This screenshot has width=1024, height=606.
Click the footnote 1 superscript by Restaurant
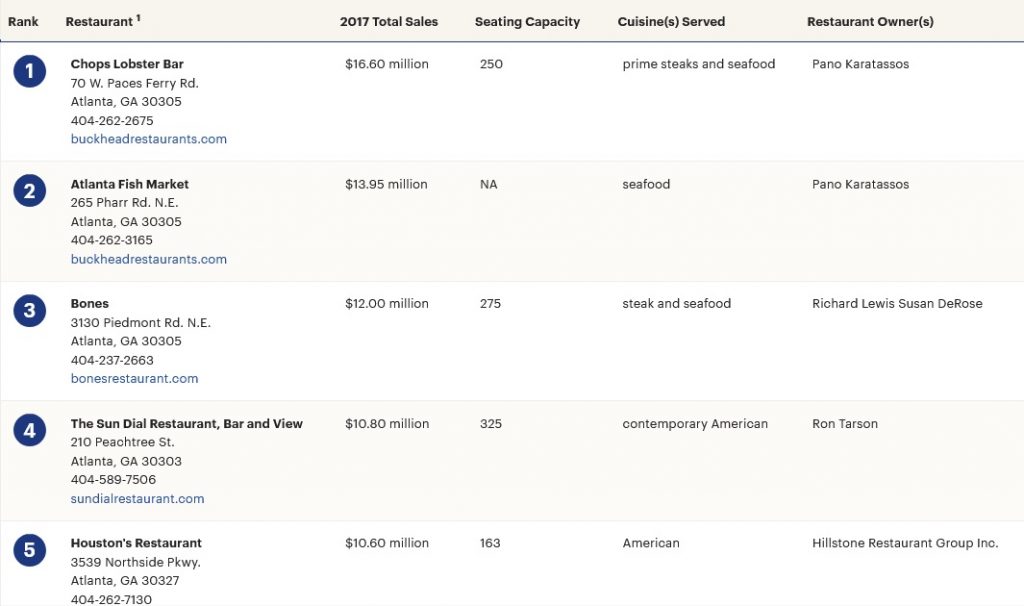[x=138, y=18]
